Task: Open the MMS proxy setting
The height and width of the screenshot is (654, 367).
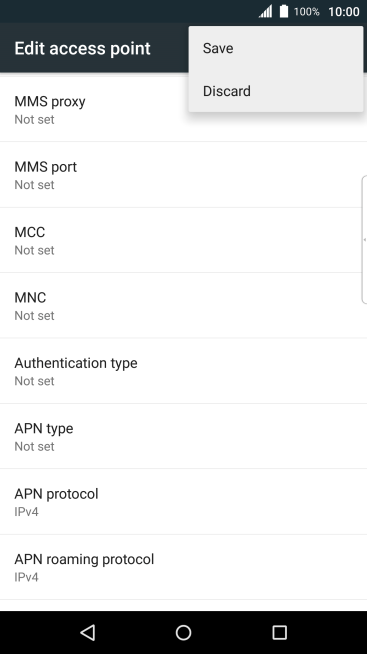Action: (184, 109)
